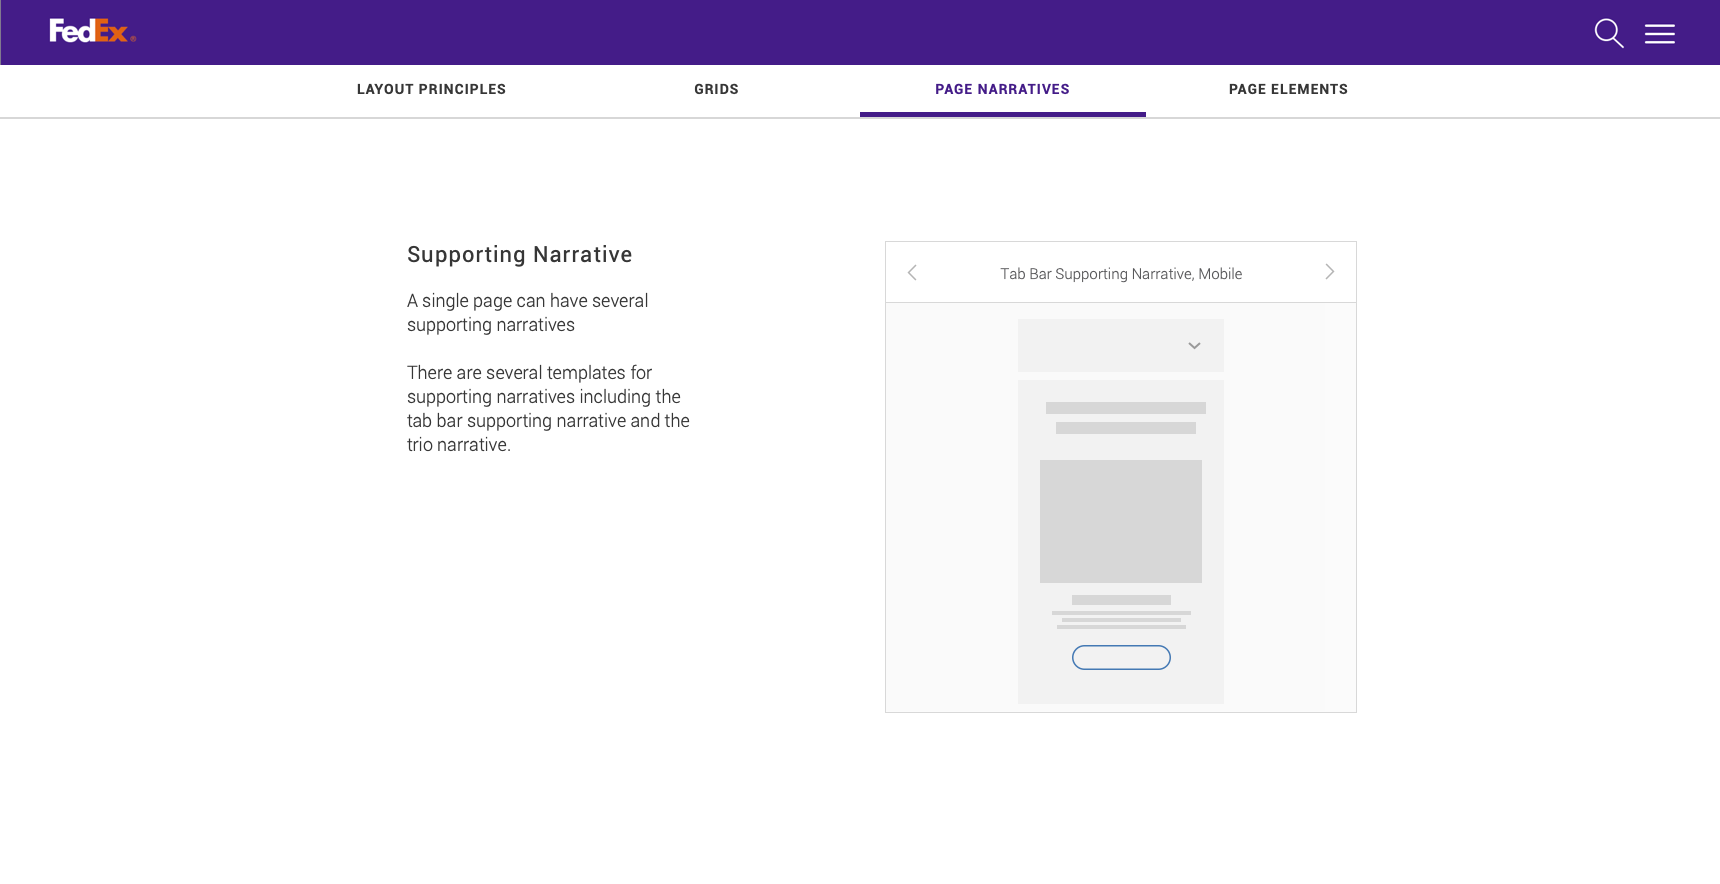The height and width of the screenshot is (884, 1720).
Task: Open the search magnifier icon
Action: (1608, 33)
